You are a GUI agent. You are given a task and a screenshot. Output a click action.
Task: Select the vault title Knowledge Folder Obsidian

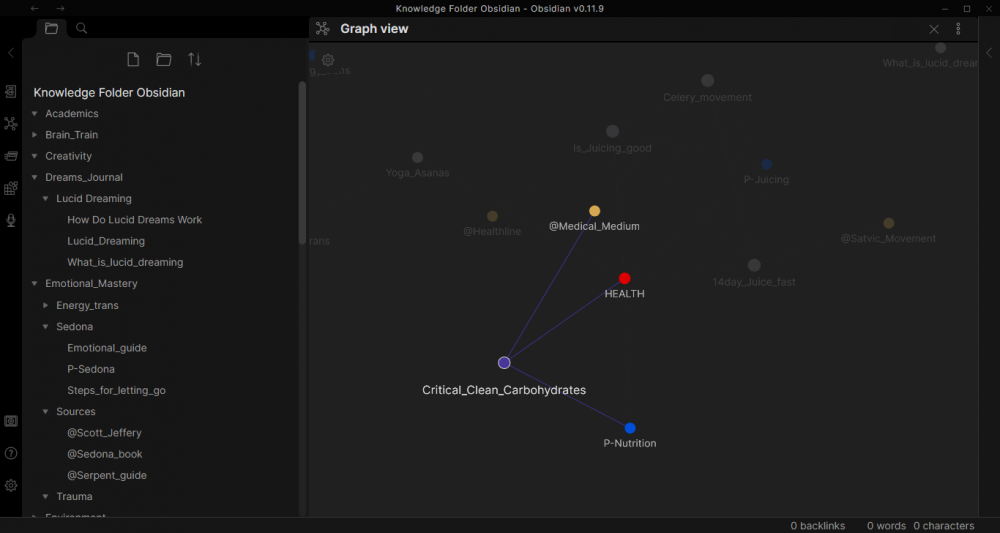(x=109, y=92)
